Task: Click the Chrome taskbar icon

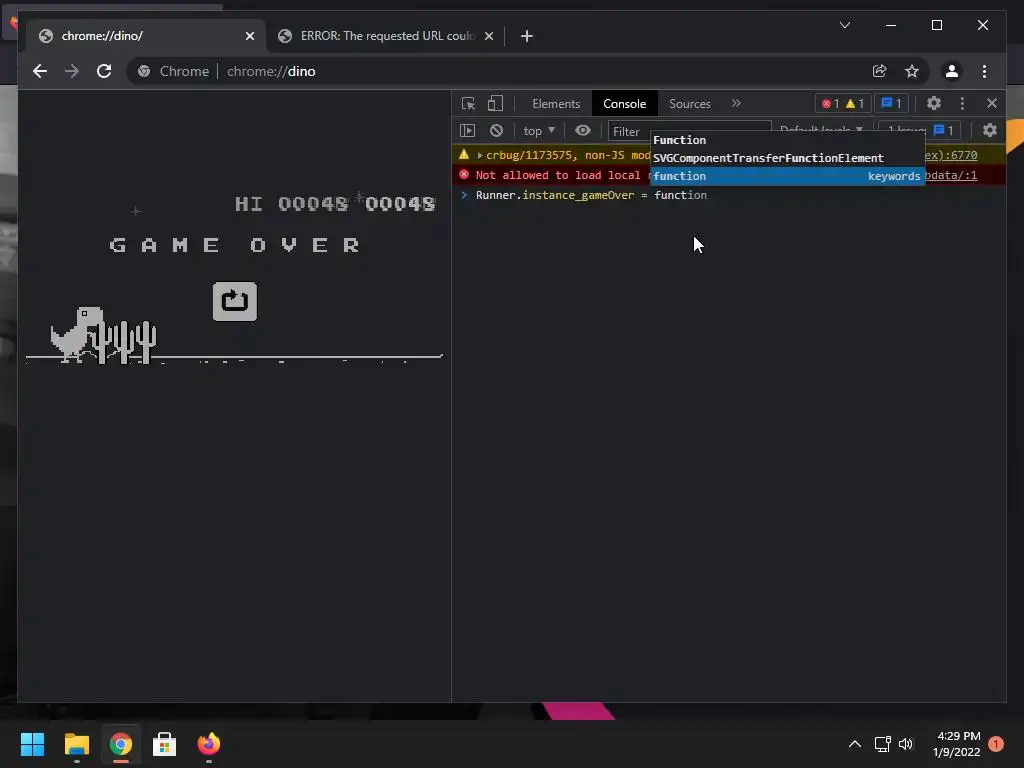Action: tap(121, 744)
